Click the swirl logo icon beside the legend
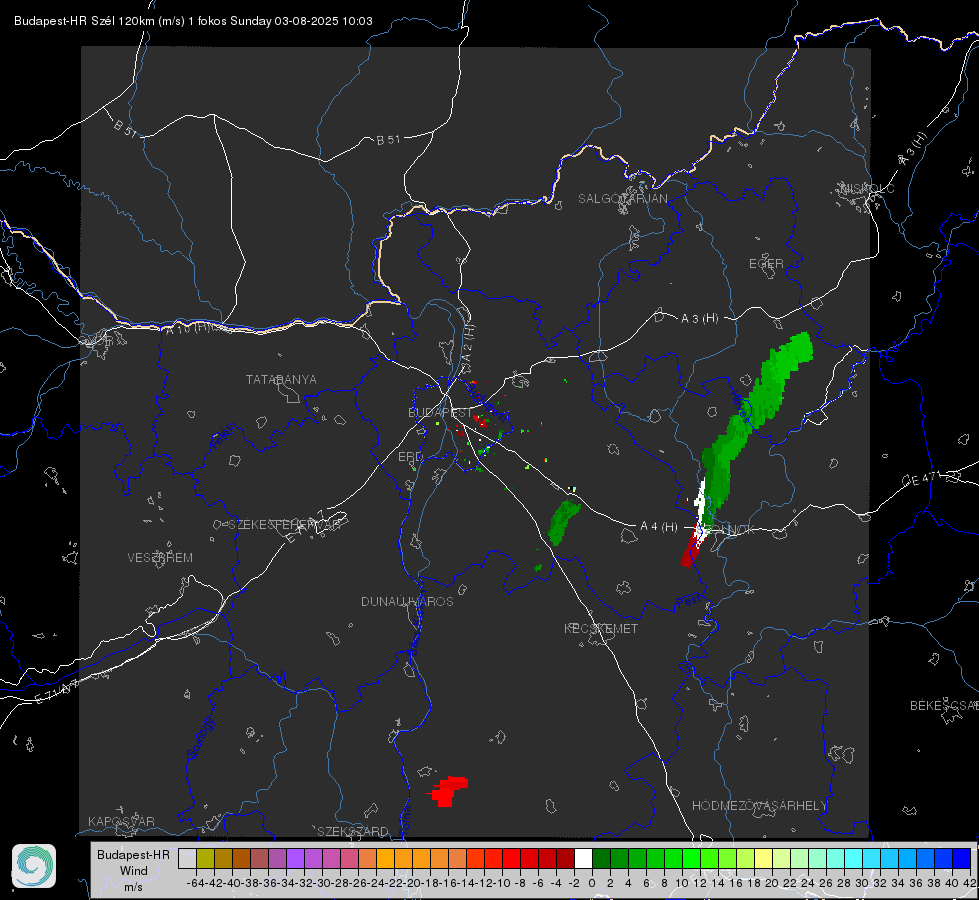Viewport: 979px width, 900px height. pos(34,866)
